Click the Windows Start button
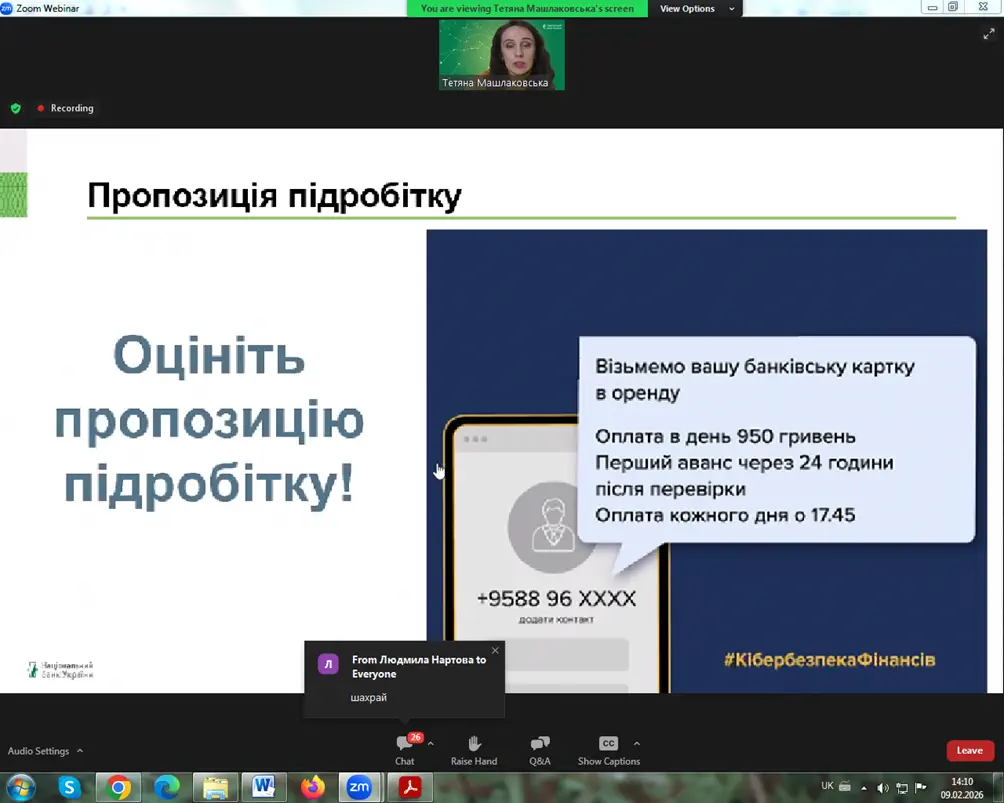 pyautogui.click(x=21, y=787)
